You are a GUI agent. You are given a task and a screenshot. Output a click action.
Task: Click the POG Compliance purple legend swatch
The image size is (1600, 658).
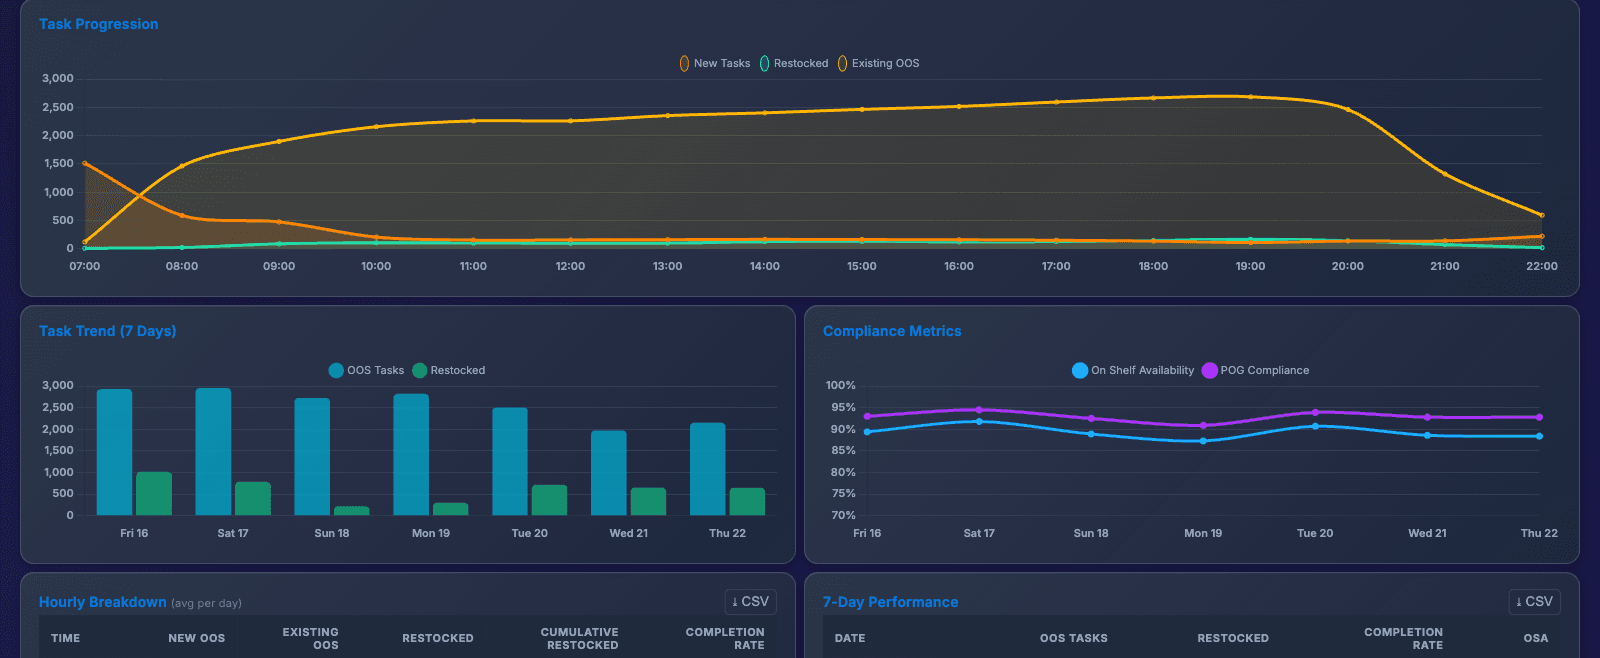tap(1209, 370)
